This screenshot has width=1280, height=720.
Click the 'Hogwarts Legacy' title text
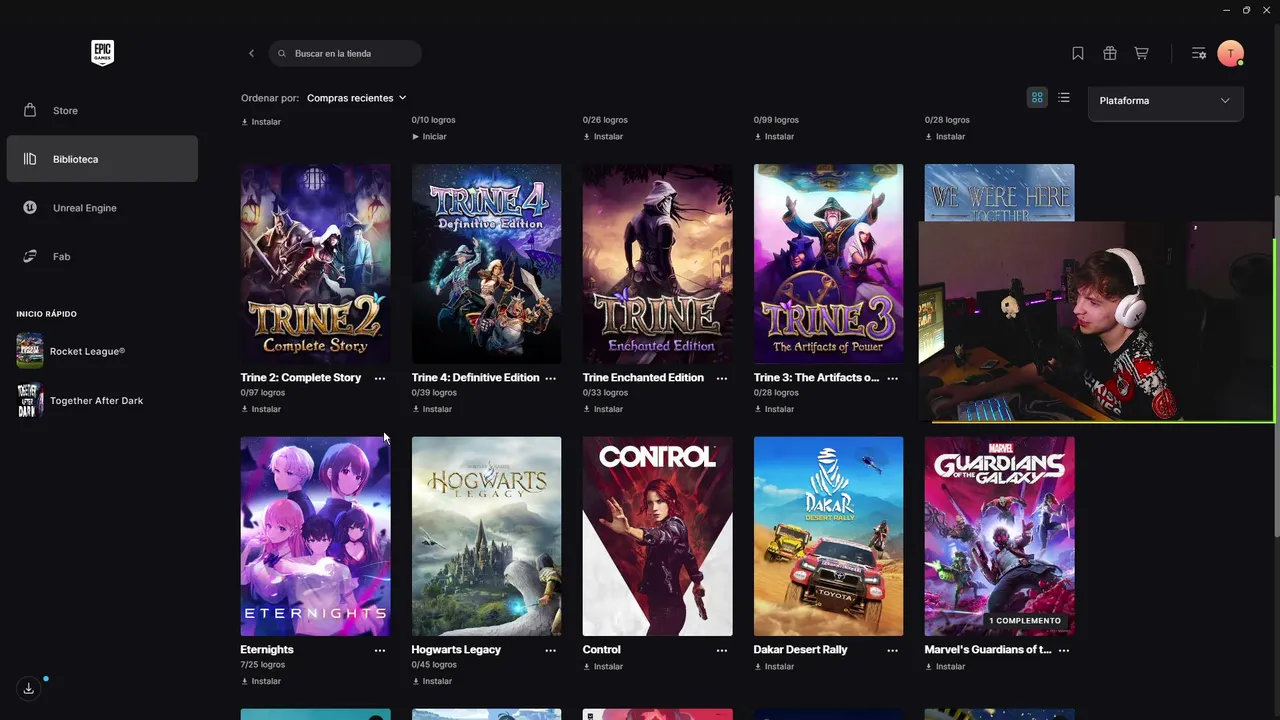pos(456,650)
